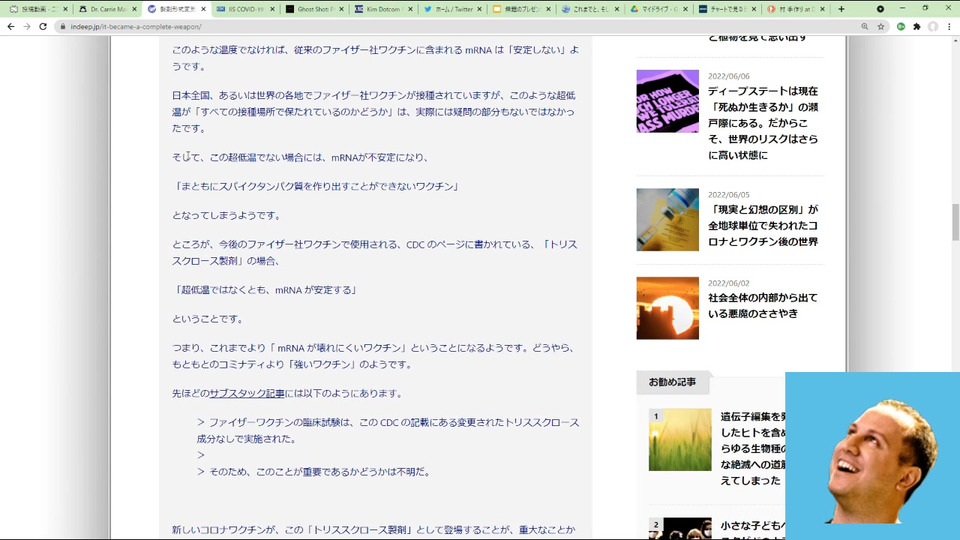Close the Dr. Carrie tab
The height and width of the screenshot is (540, 960).
click(134, 9)
